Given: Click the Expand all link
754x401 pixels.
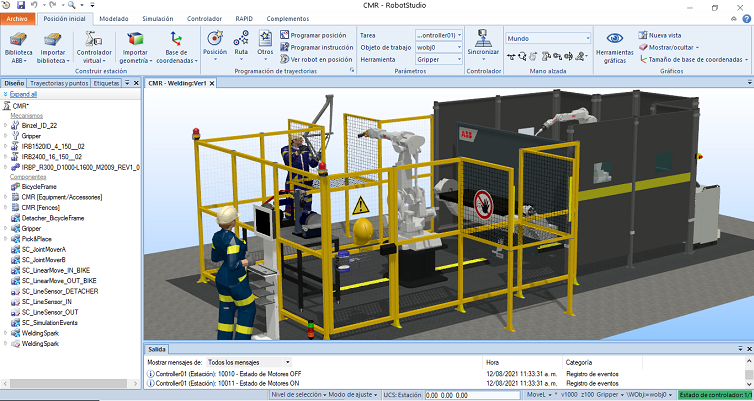Looking at the screenshot, I should pos(23,94).
